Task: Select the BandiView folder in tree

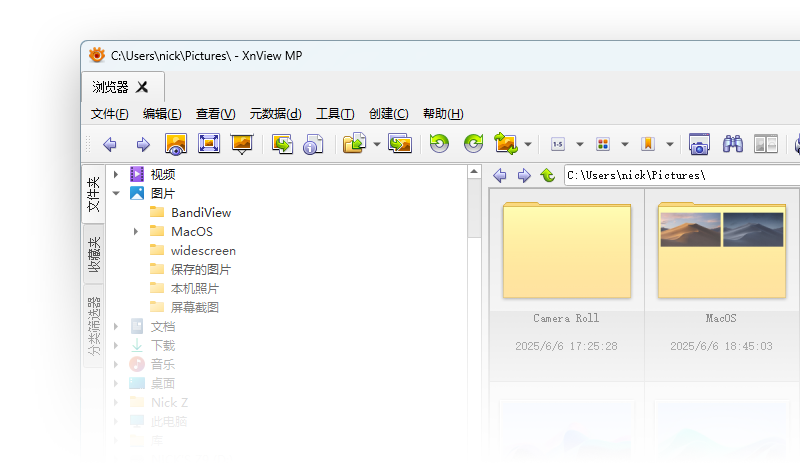Action: (201, 213)
